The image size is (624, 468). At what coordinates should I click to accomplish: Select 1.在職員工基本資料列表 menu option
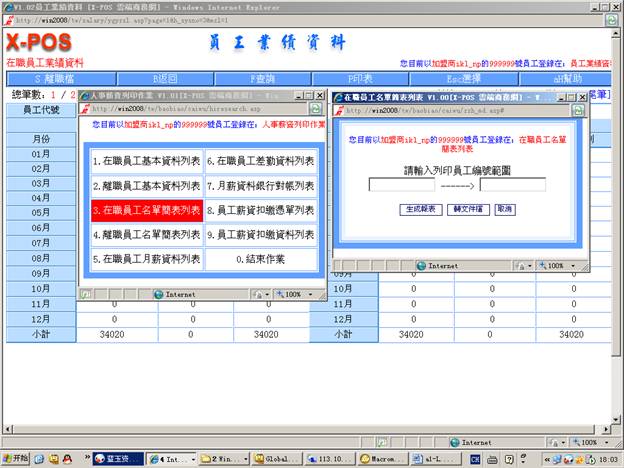click(147, 160)
